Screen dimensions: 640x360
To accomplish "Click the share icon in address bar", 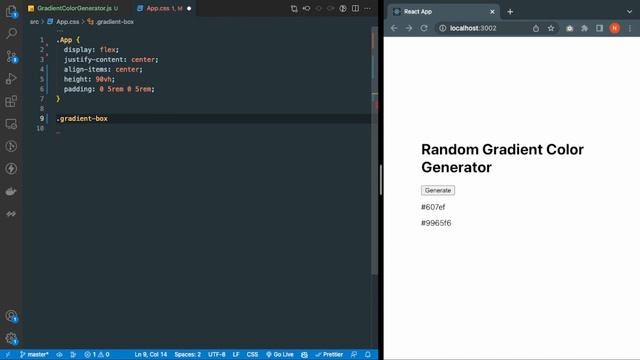I will 536,28.
